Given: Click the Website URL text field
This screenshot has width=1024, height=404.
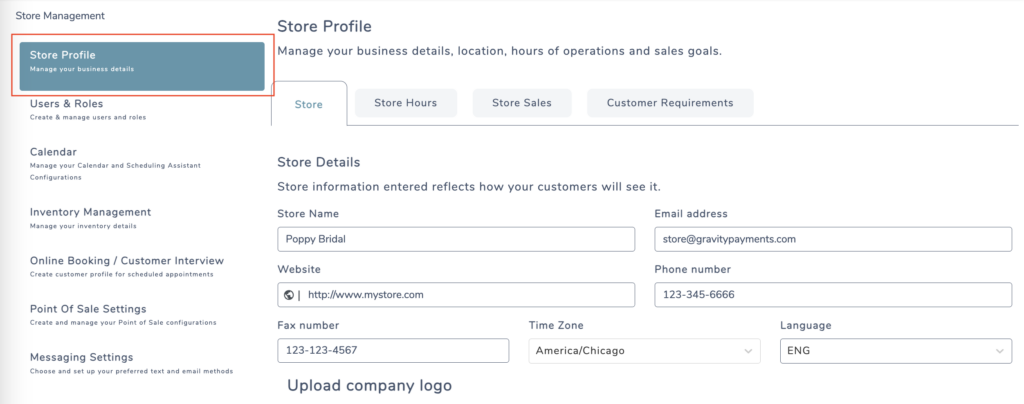Looking at the screenshot, I should pos(456,294).
